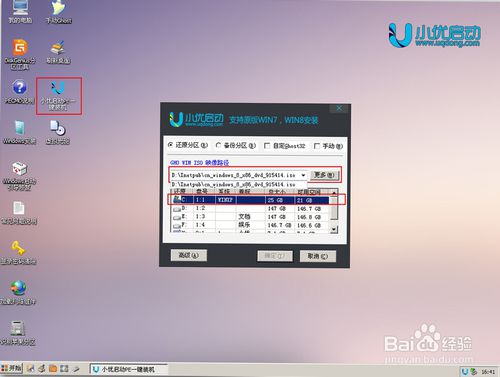Click the partition list scroll-down arrow
The width and height of the screenshot is (500, 377).
pos(334,229)
